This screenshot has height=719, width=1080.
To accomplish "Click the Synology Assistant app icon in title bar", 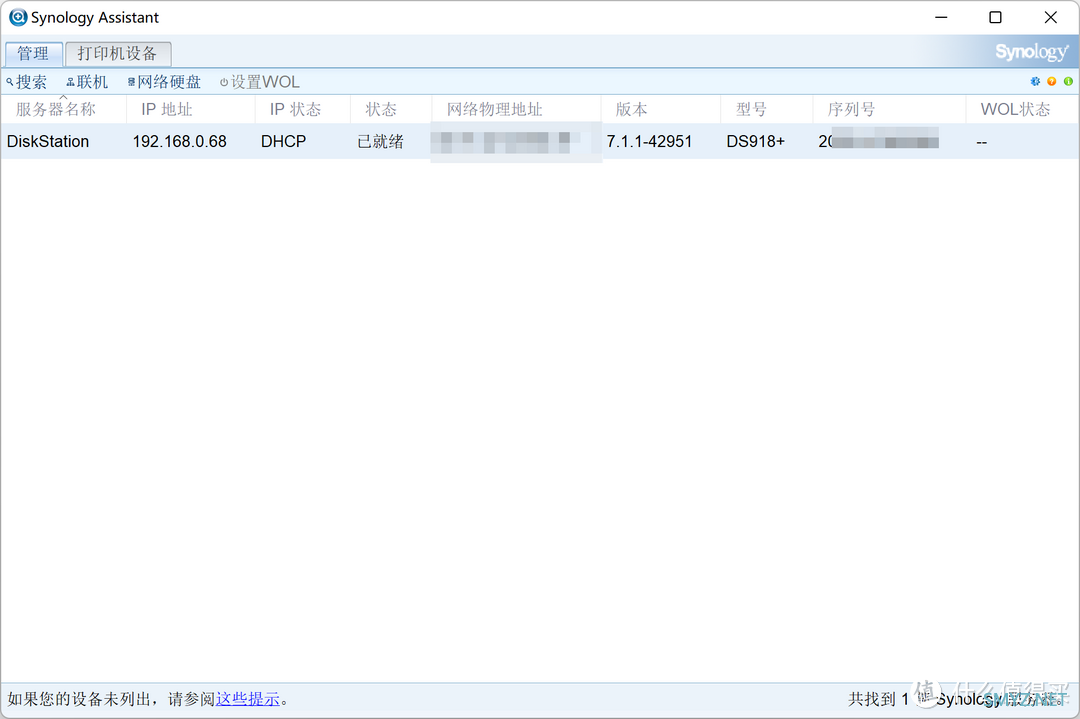I will tap(17, 17).
